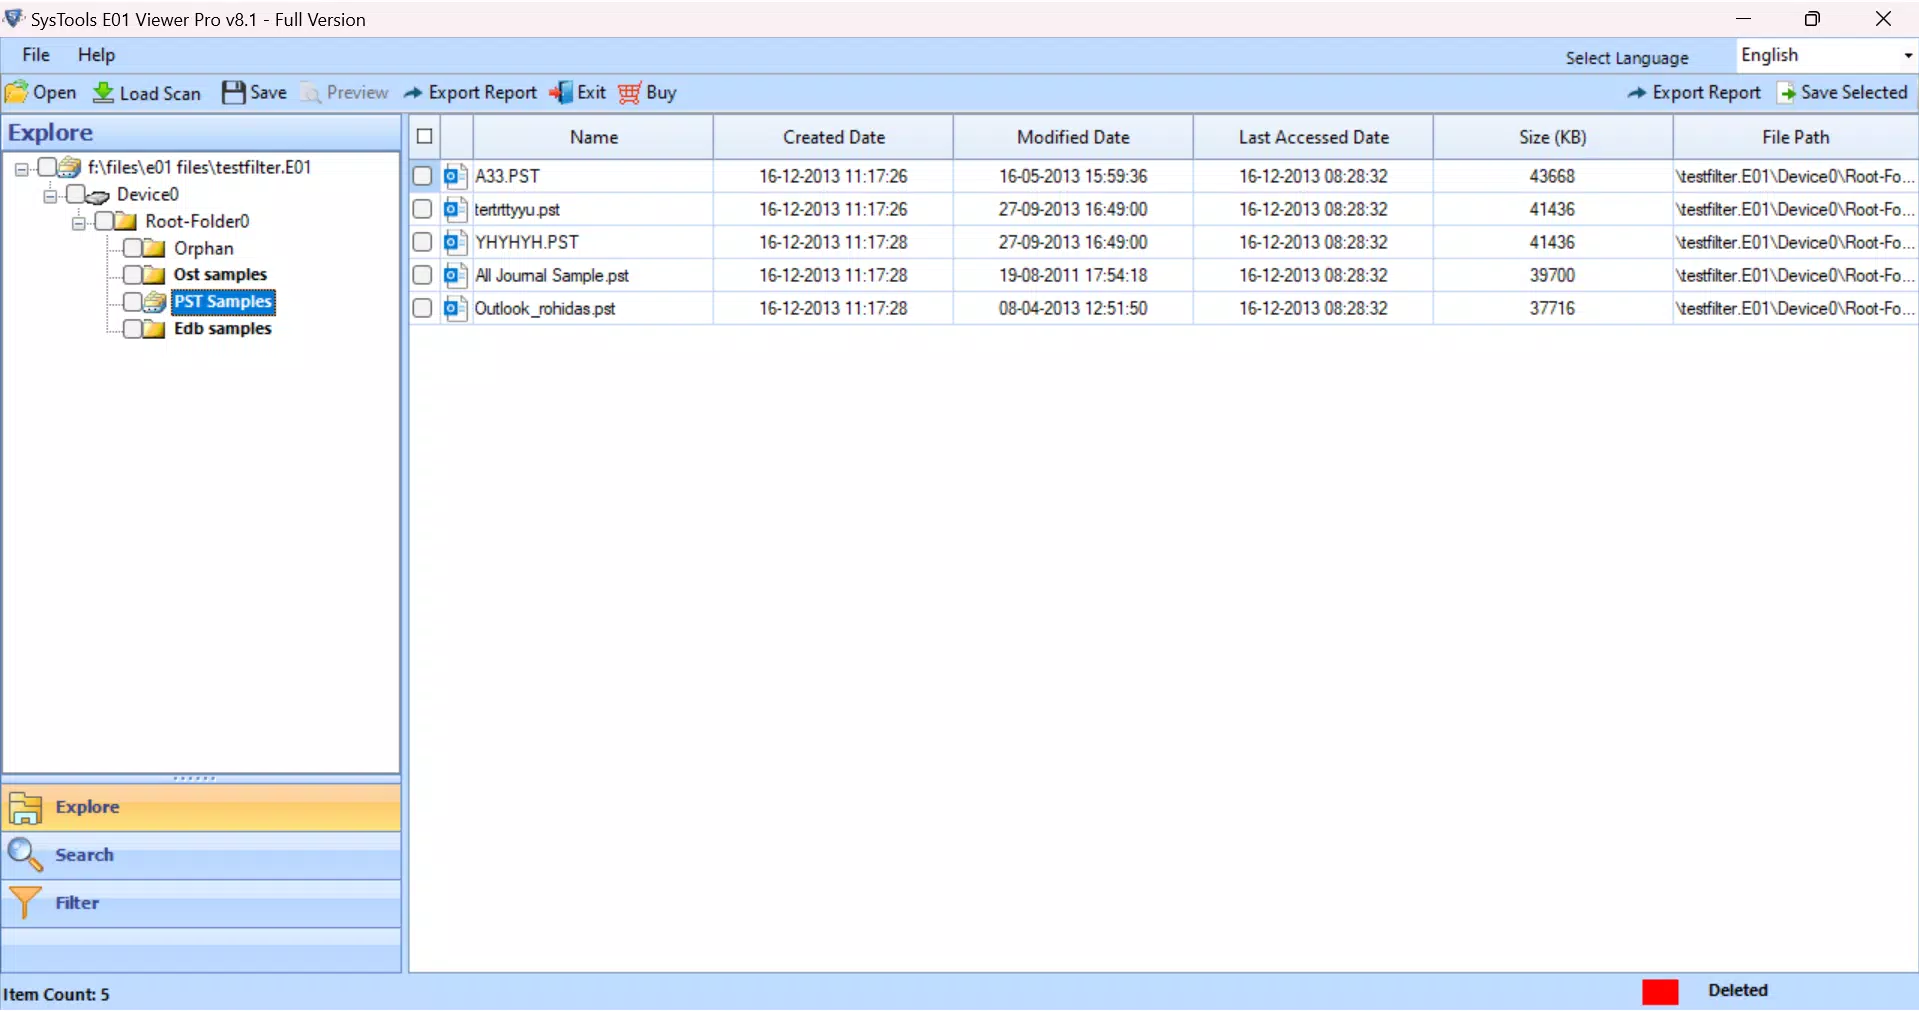The image size is (1919, 1012).
Task: Click the explore panel splitter grip dots
Action: 194,778
